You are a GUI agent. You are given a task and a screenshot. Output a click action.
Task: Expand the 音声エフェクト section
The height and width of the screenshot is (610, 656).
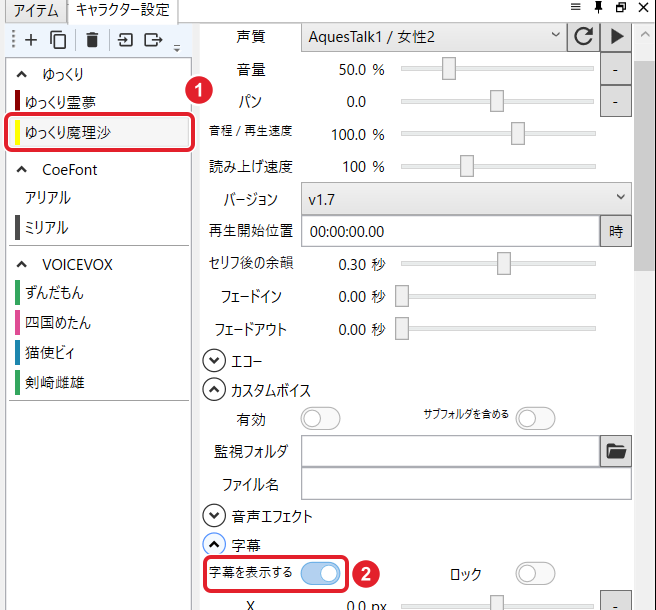pyautogui.click(x=214, y=515)
